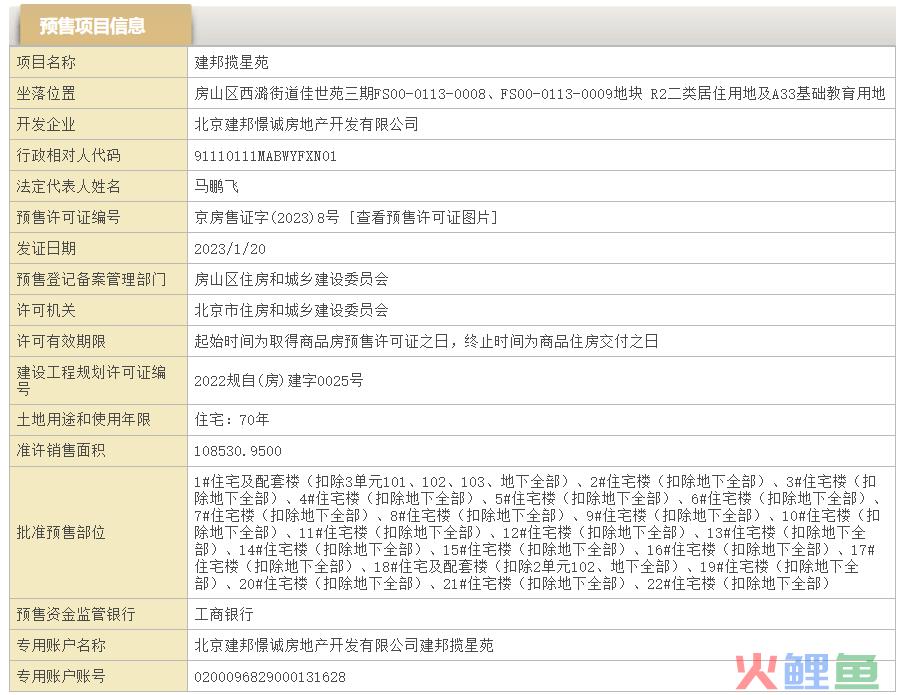Select the 准许销售面积 label

point(61,451)
